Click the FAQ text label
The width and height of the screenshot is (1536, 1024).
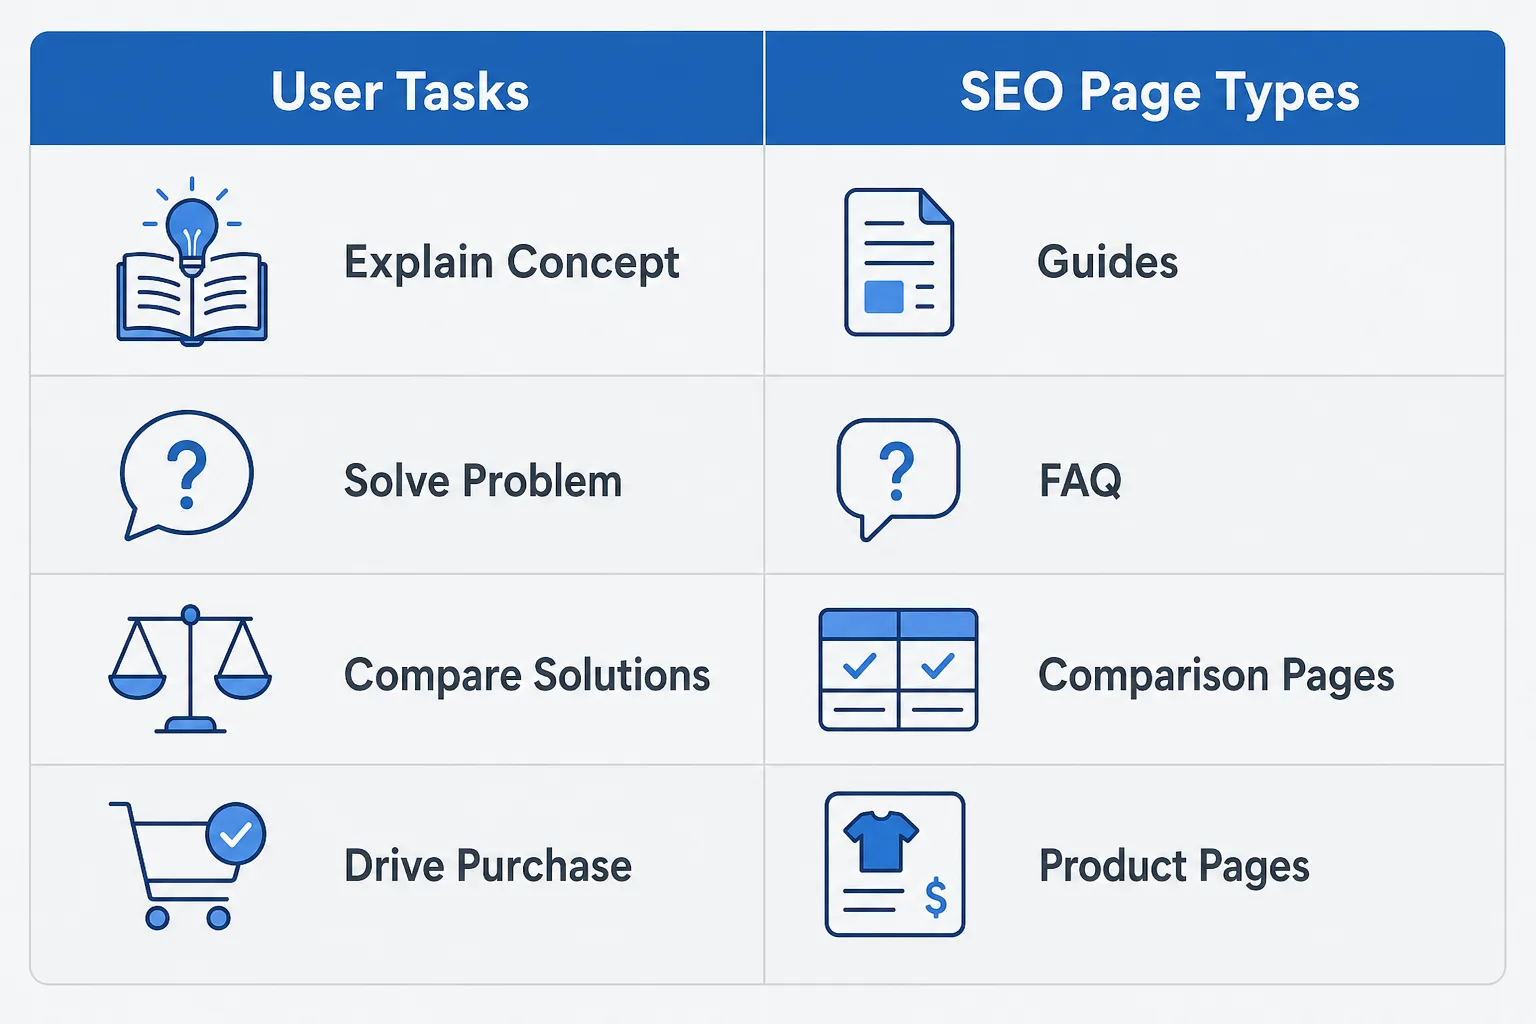pos(1080,481)
